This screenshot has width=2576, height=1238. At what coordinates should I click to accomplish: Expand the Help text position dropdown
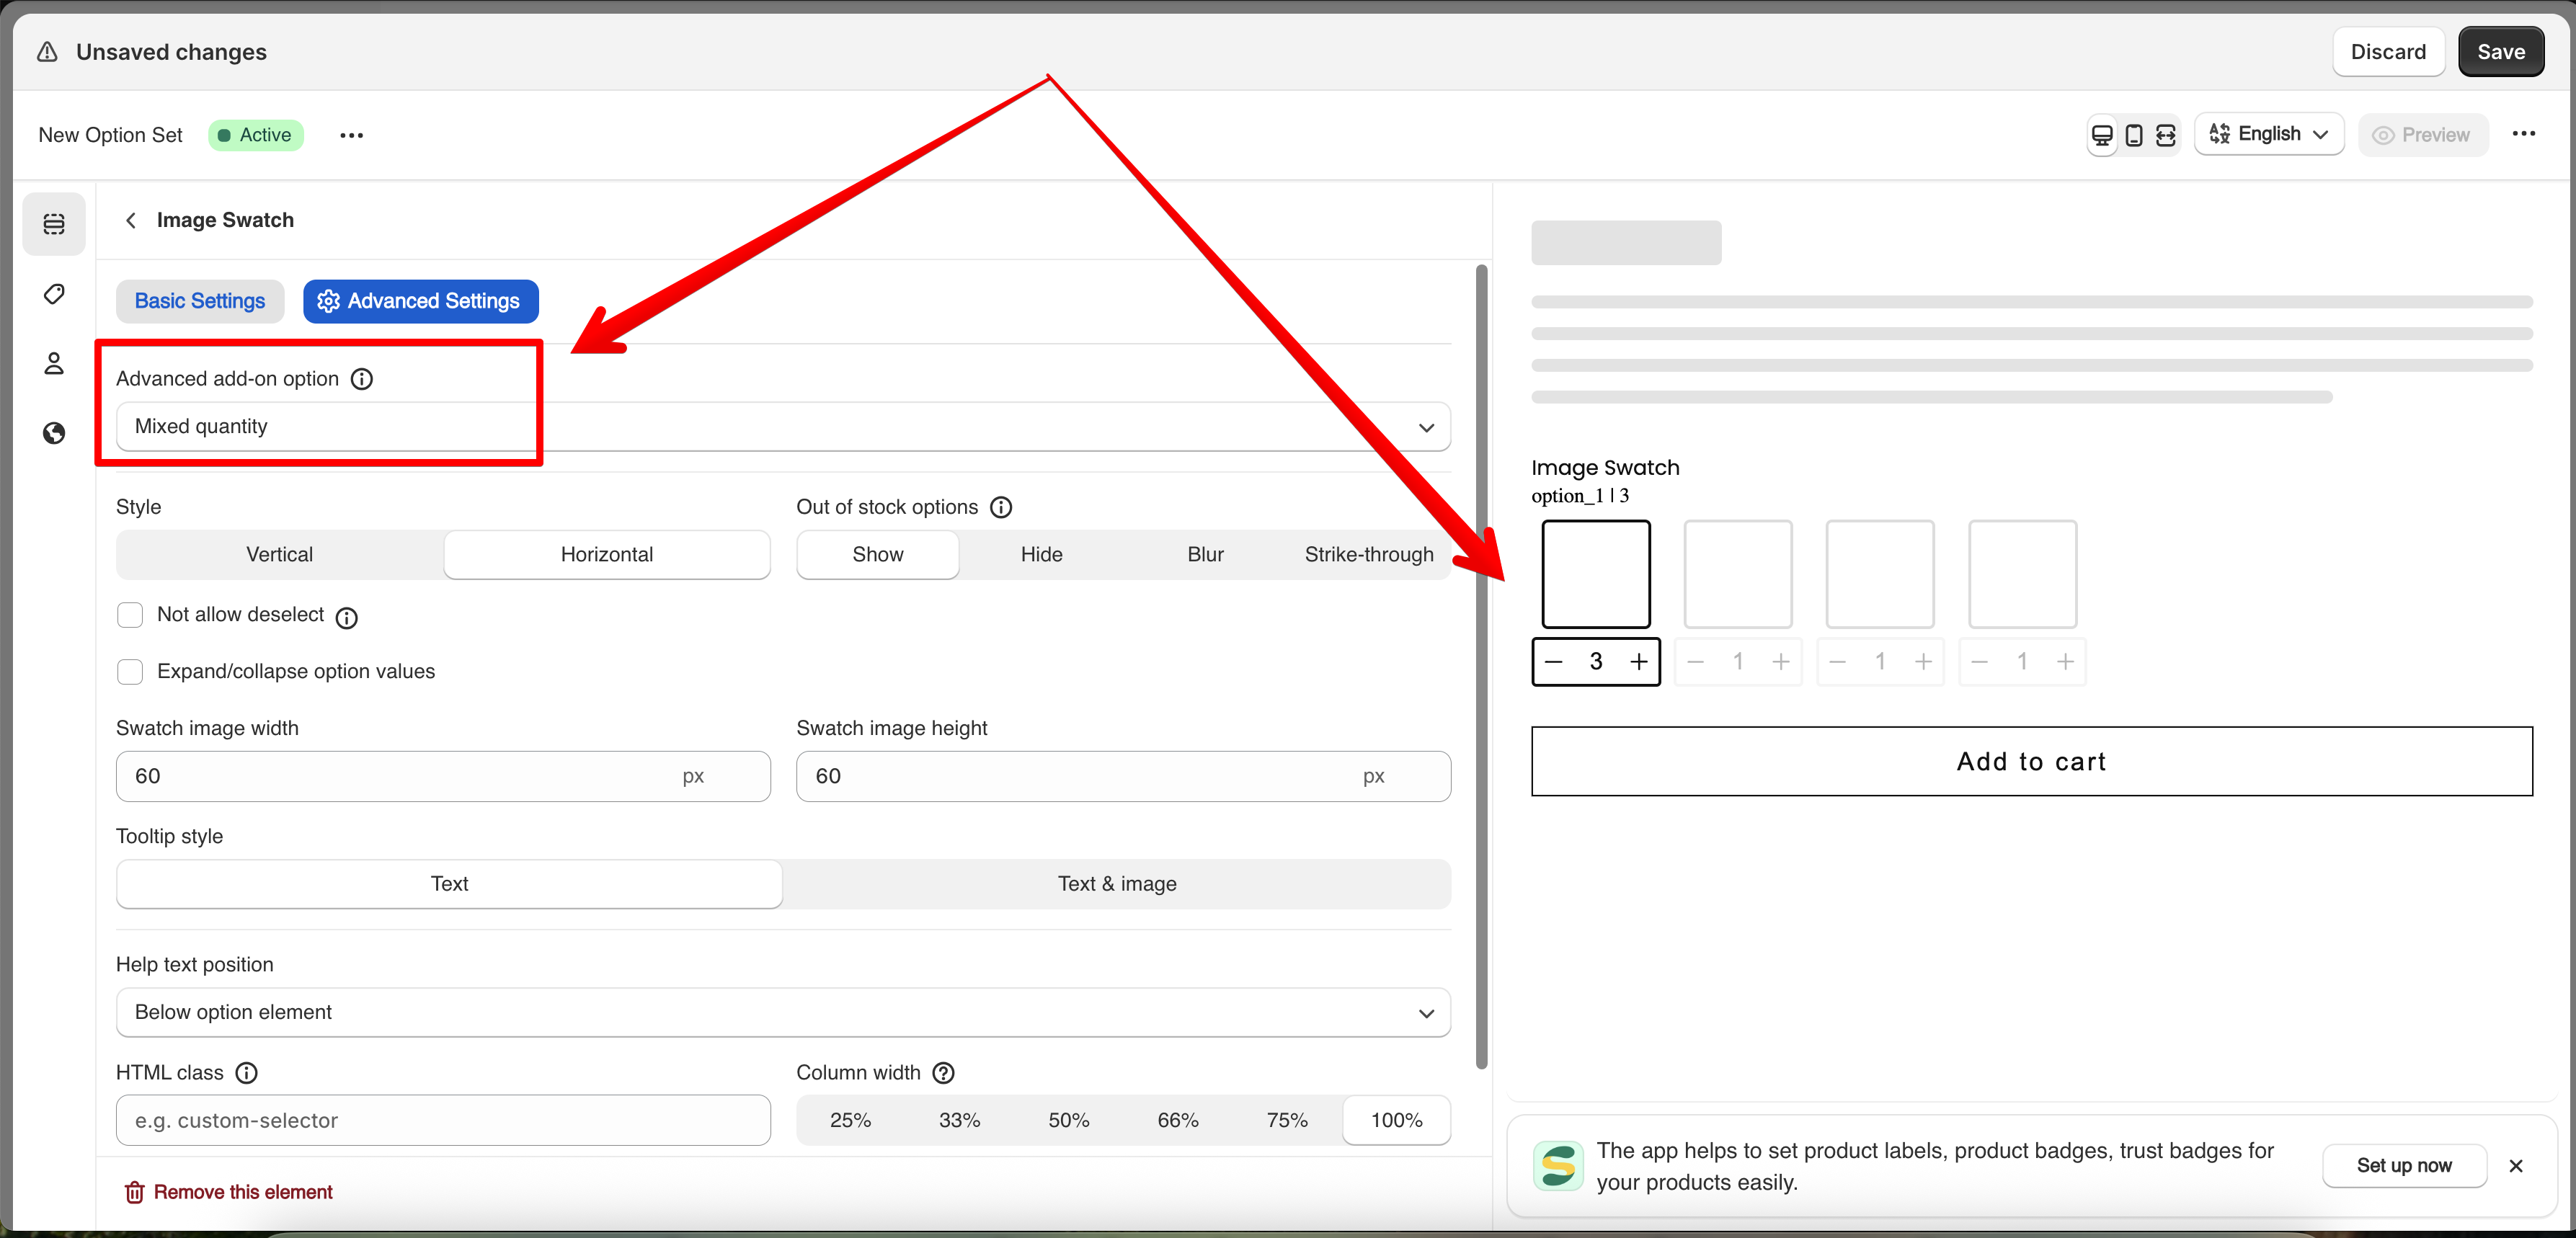(782, 1012)
